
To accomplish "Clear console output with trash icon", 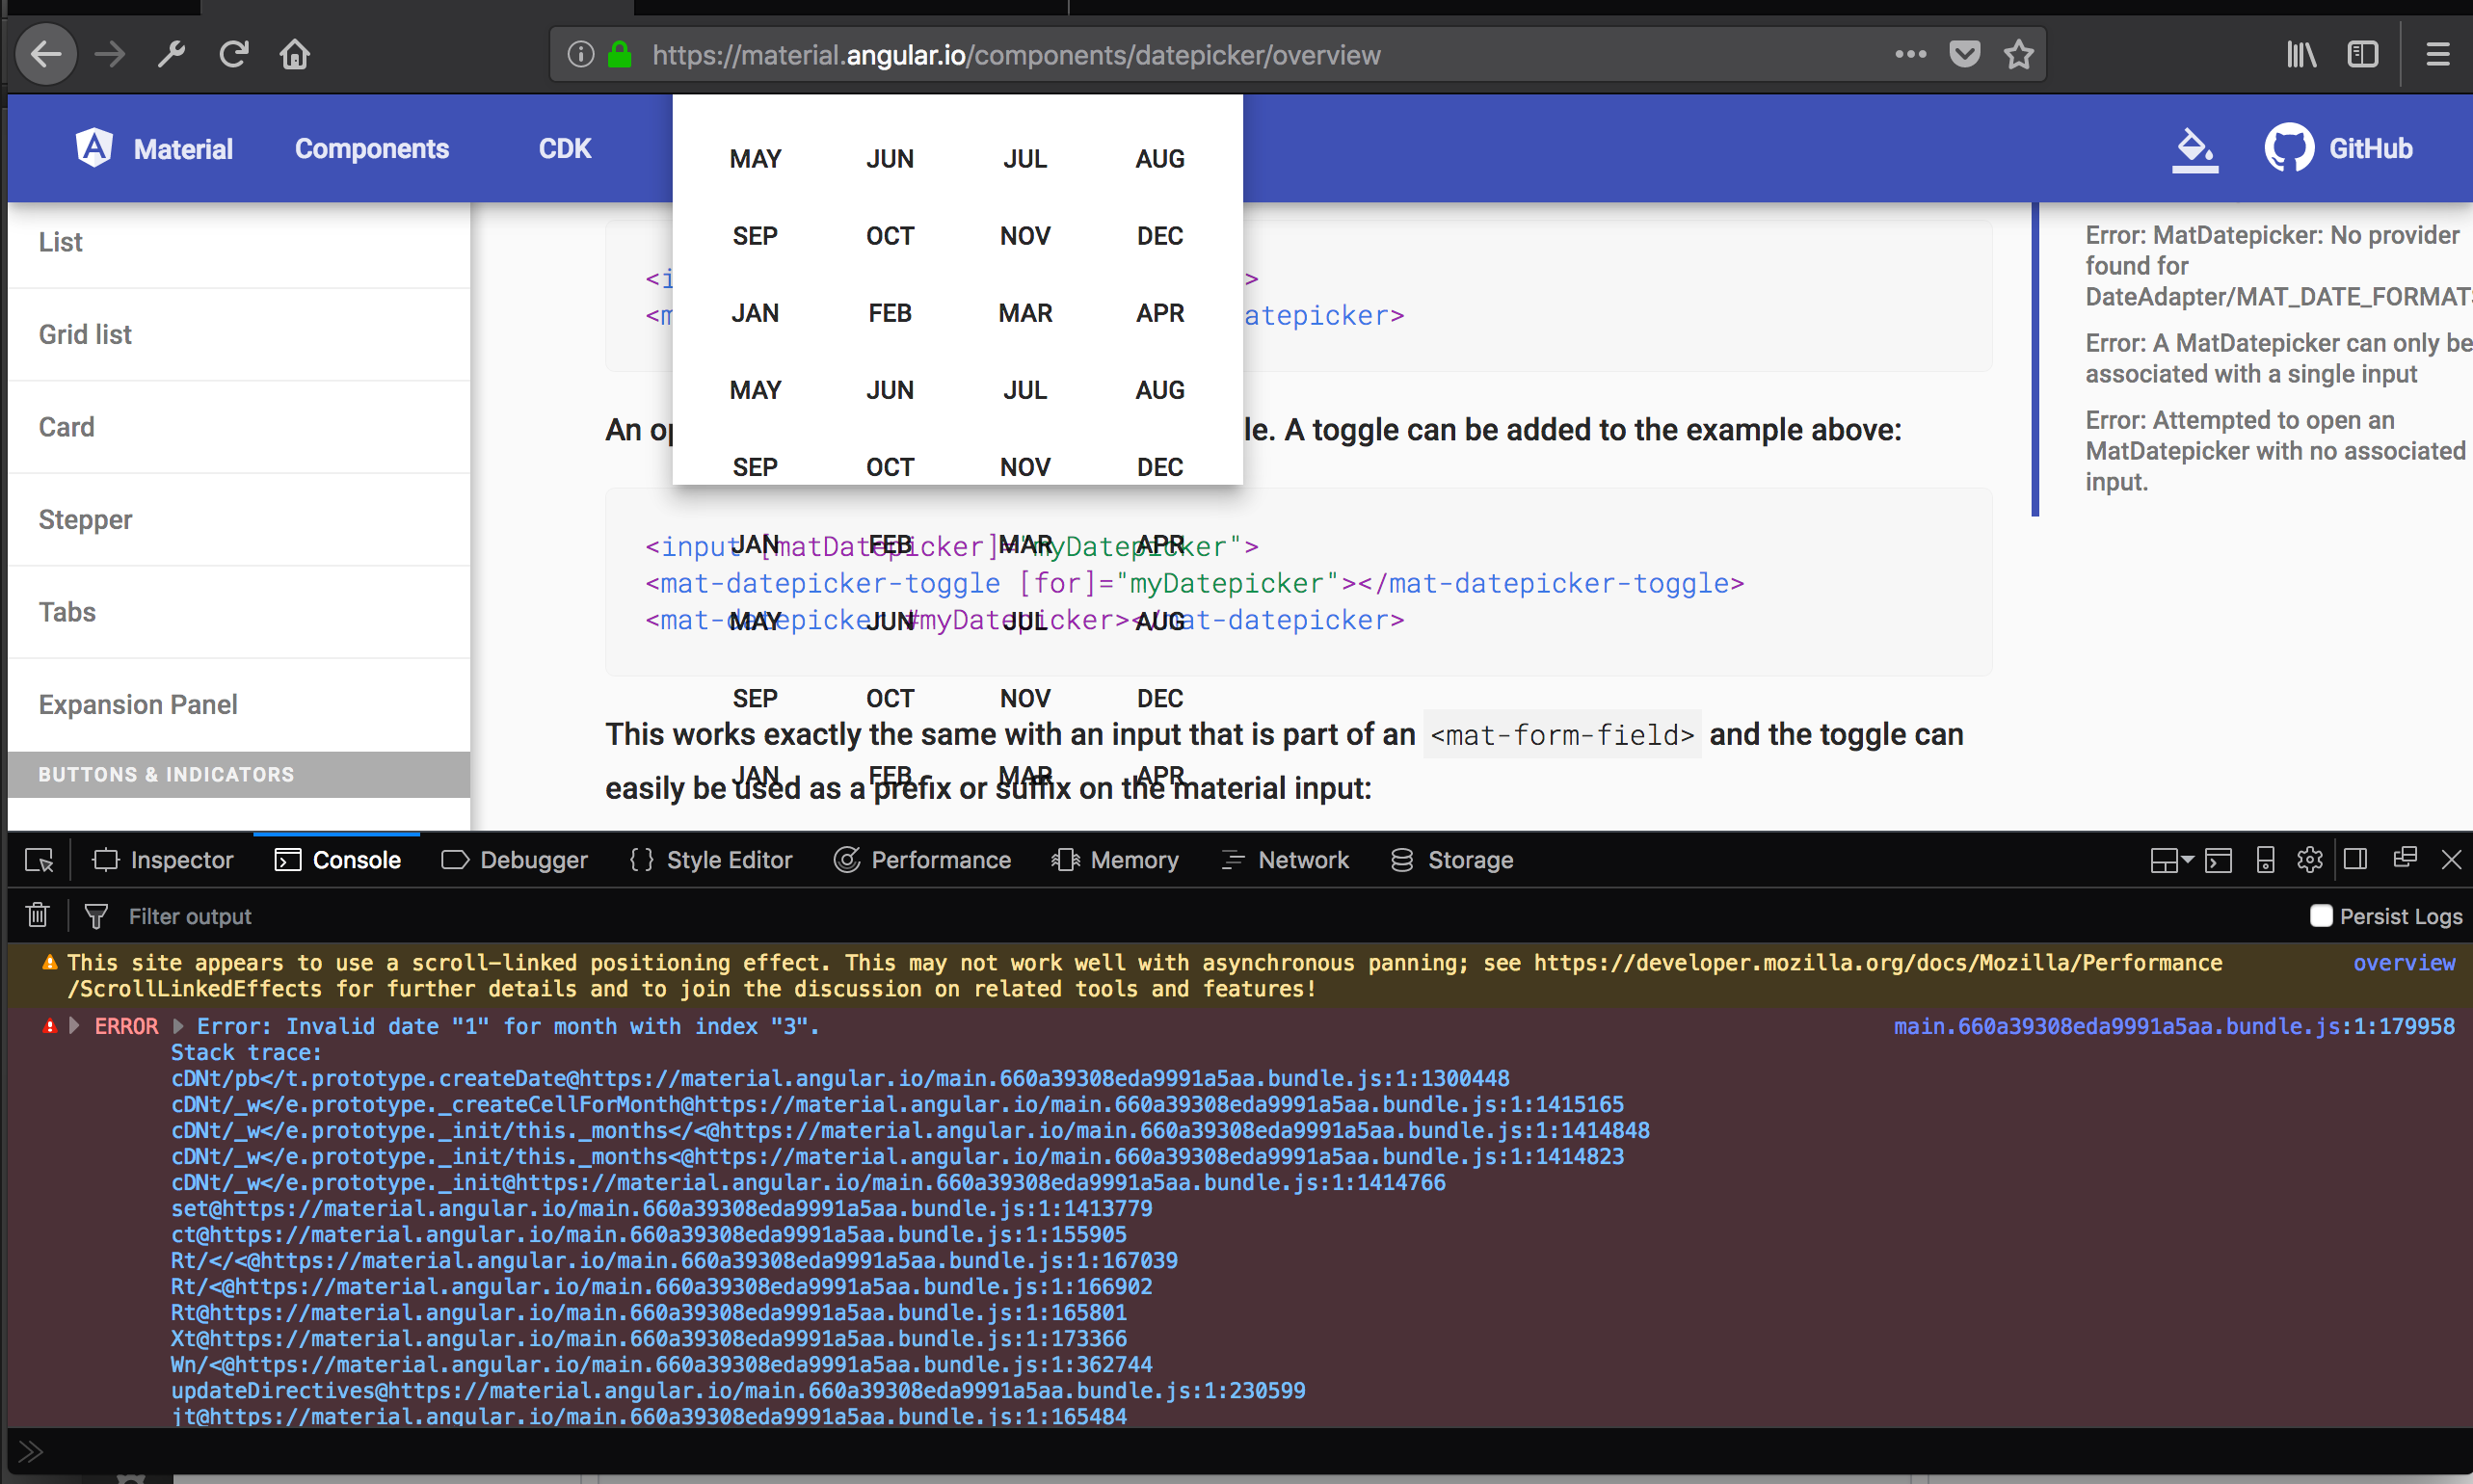I will click(x=38, y=915).
